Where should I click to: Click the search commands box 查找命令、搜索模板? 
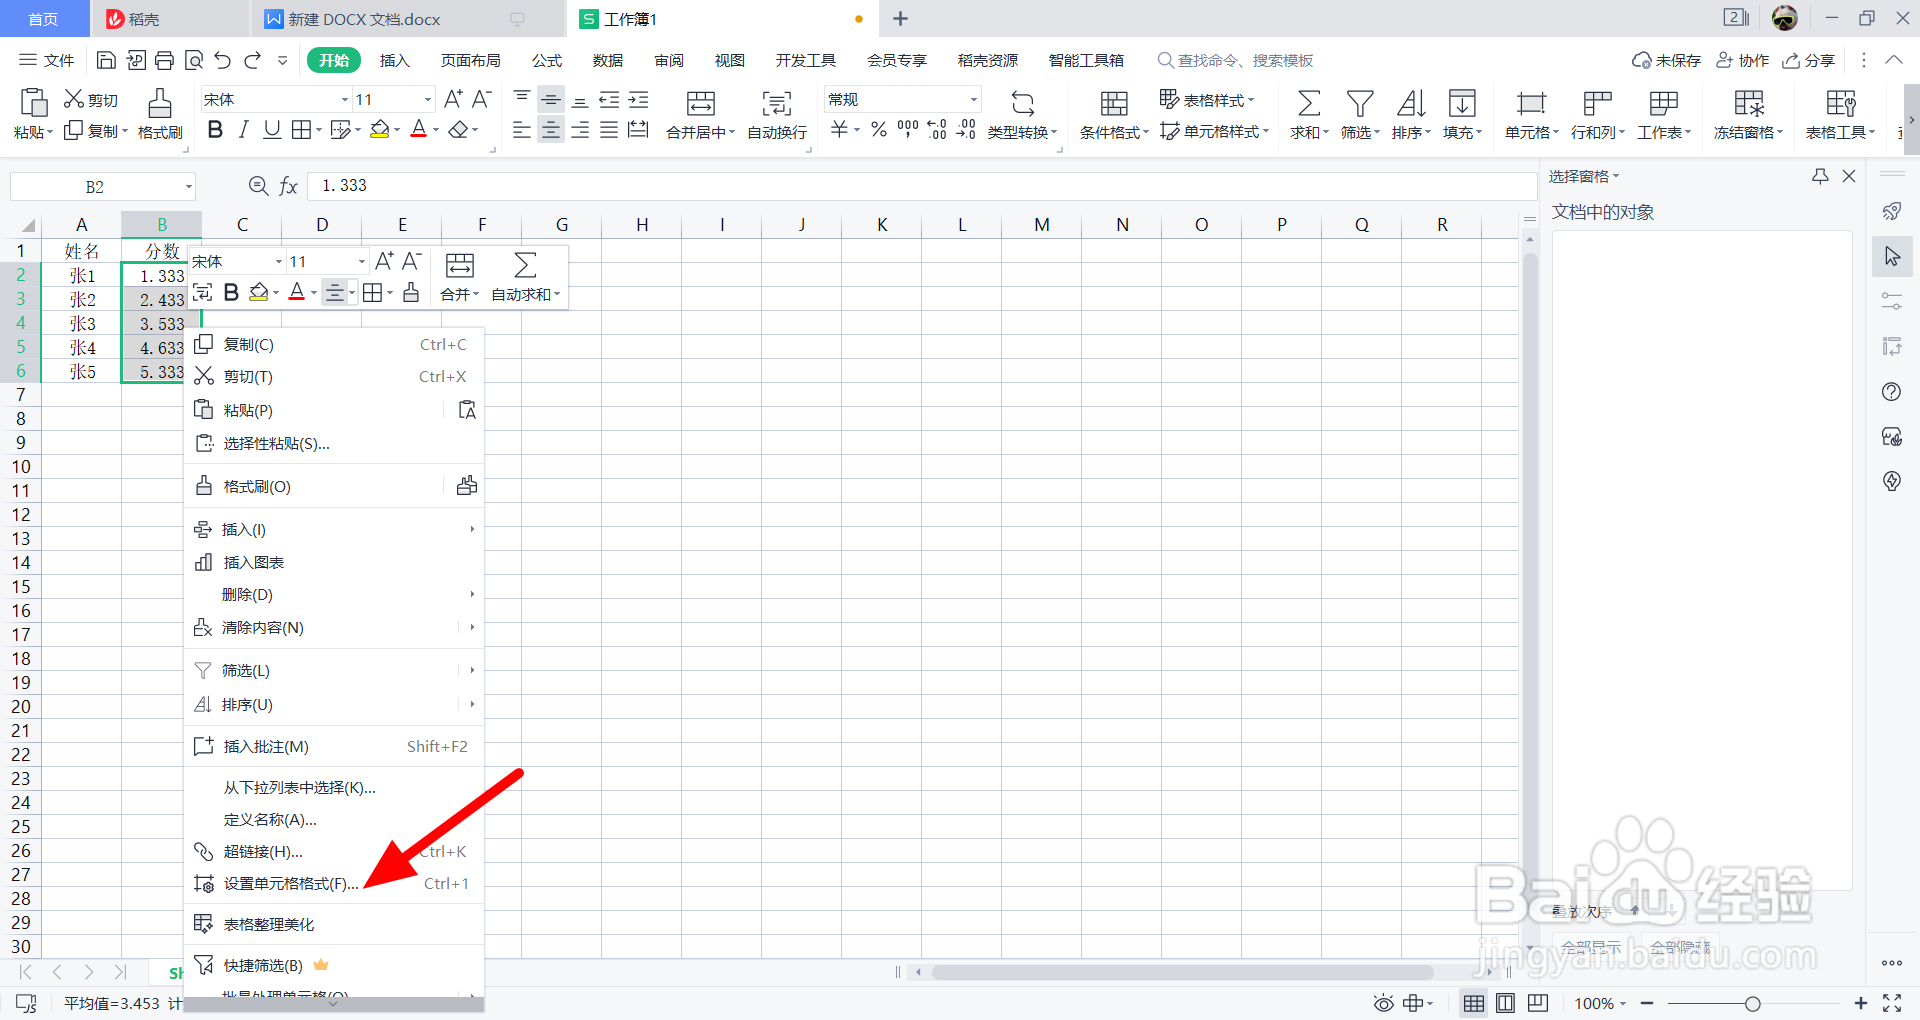(x=1236, y=61)
